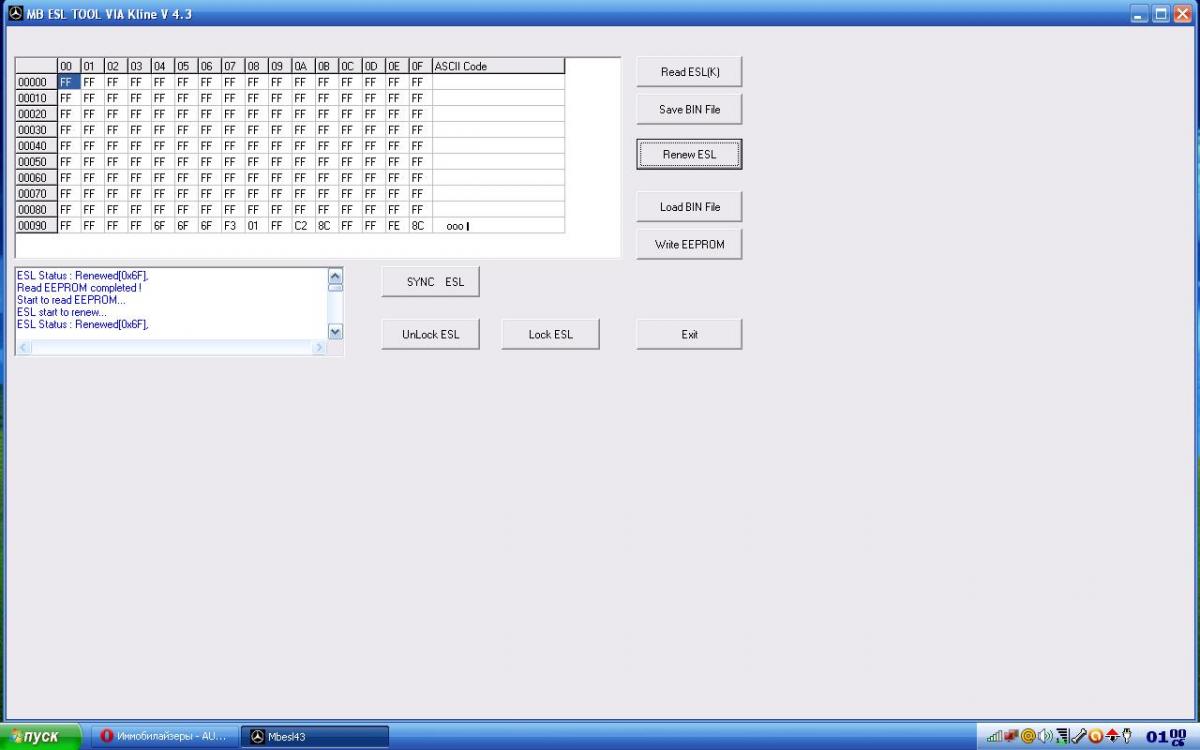The image size is (1200, 750).
Task: Click the Renew ESL button
Action: click(x=689, y=155)
